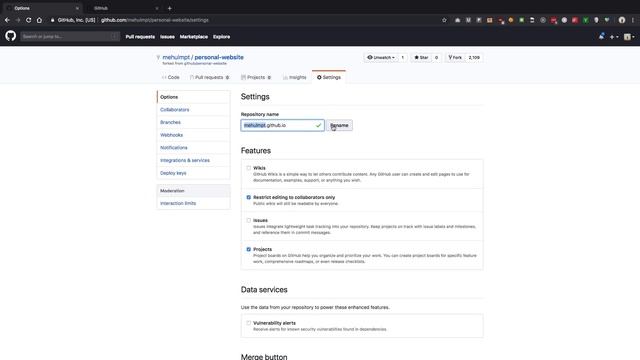This screenshot has width=640, height=360.
Task: Click the GitHub Octocat logo
Action: pyautogui.click(x=11, y=36)
